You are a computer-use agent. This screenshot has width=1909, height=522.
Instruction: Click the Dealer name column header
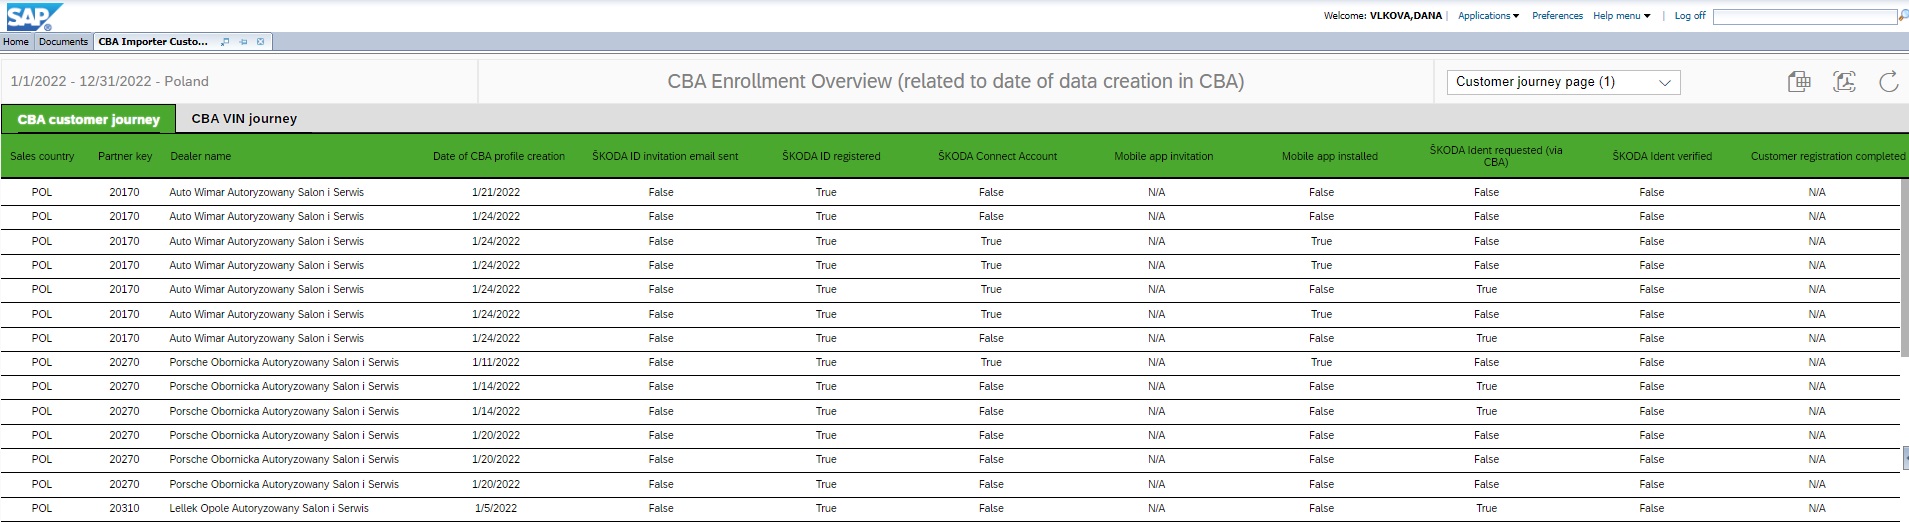[200, 156]
